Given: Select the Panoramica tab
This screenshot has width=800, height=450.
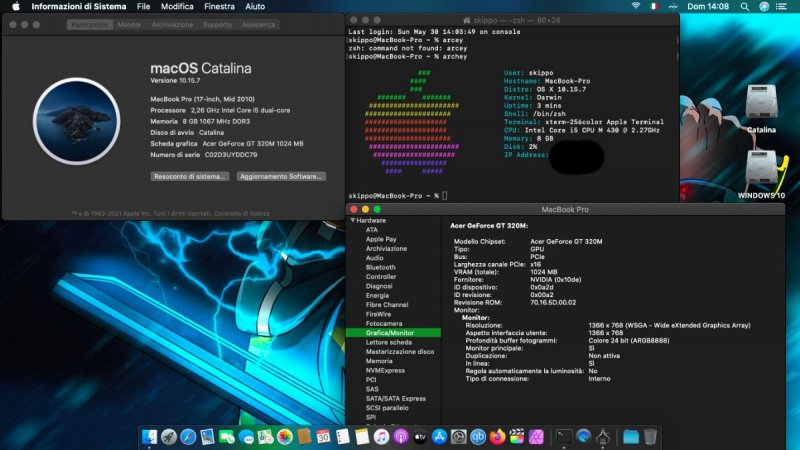Looking at the screenshot, I should [x=89, y=24].
